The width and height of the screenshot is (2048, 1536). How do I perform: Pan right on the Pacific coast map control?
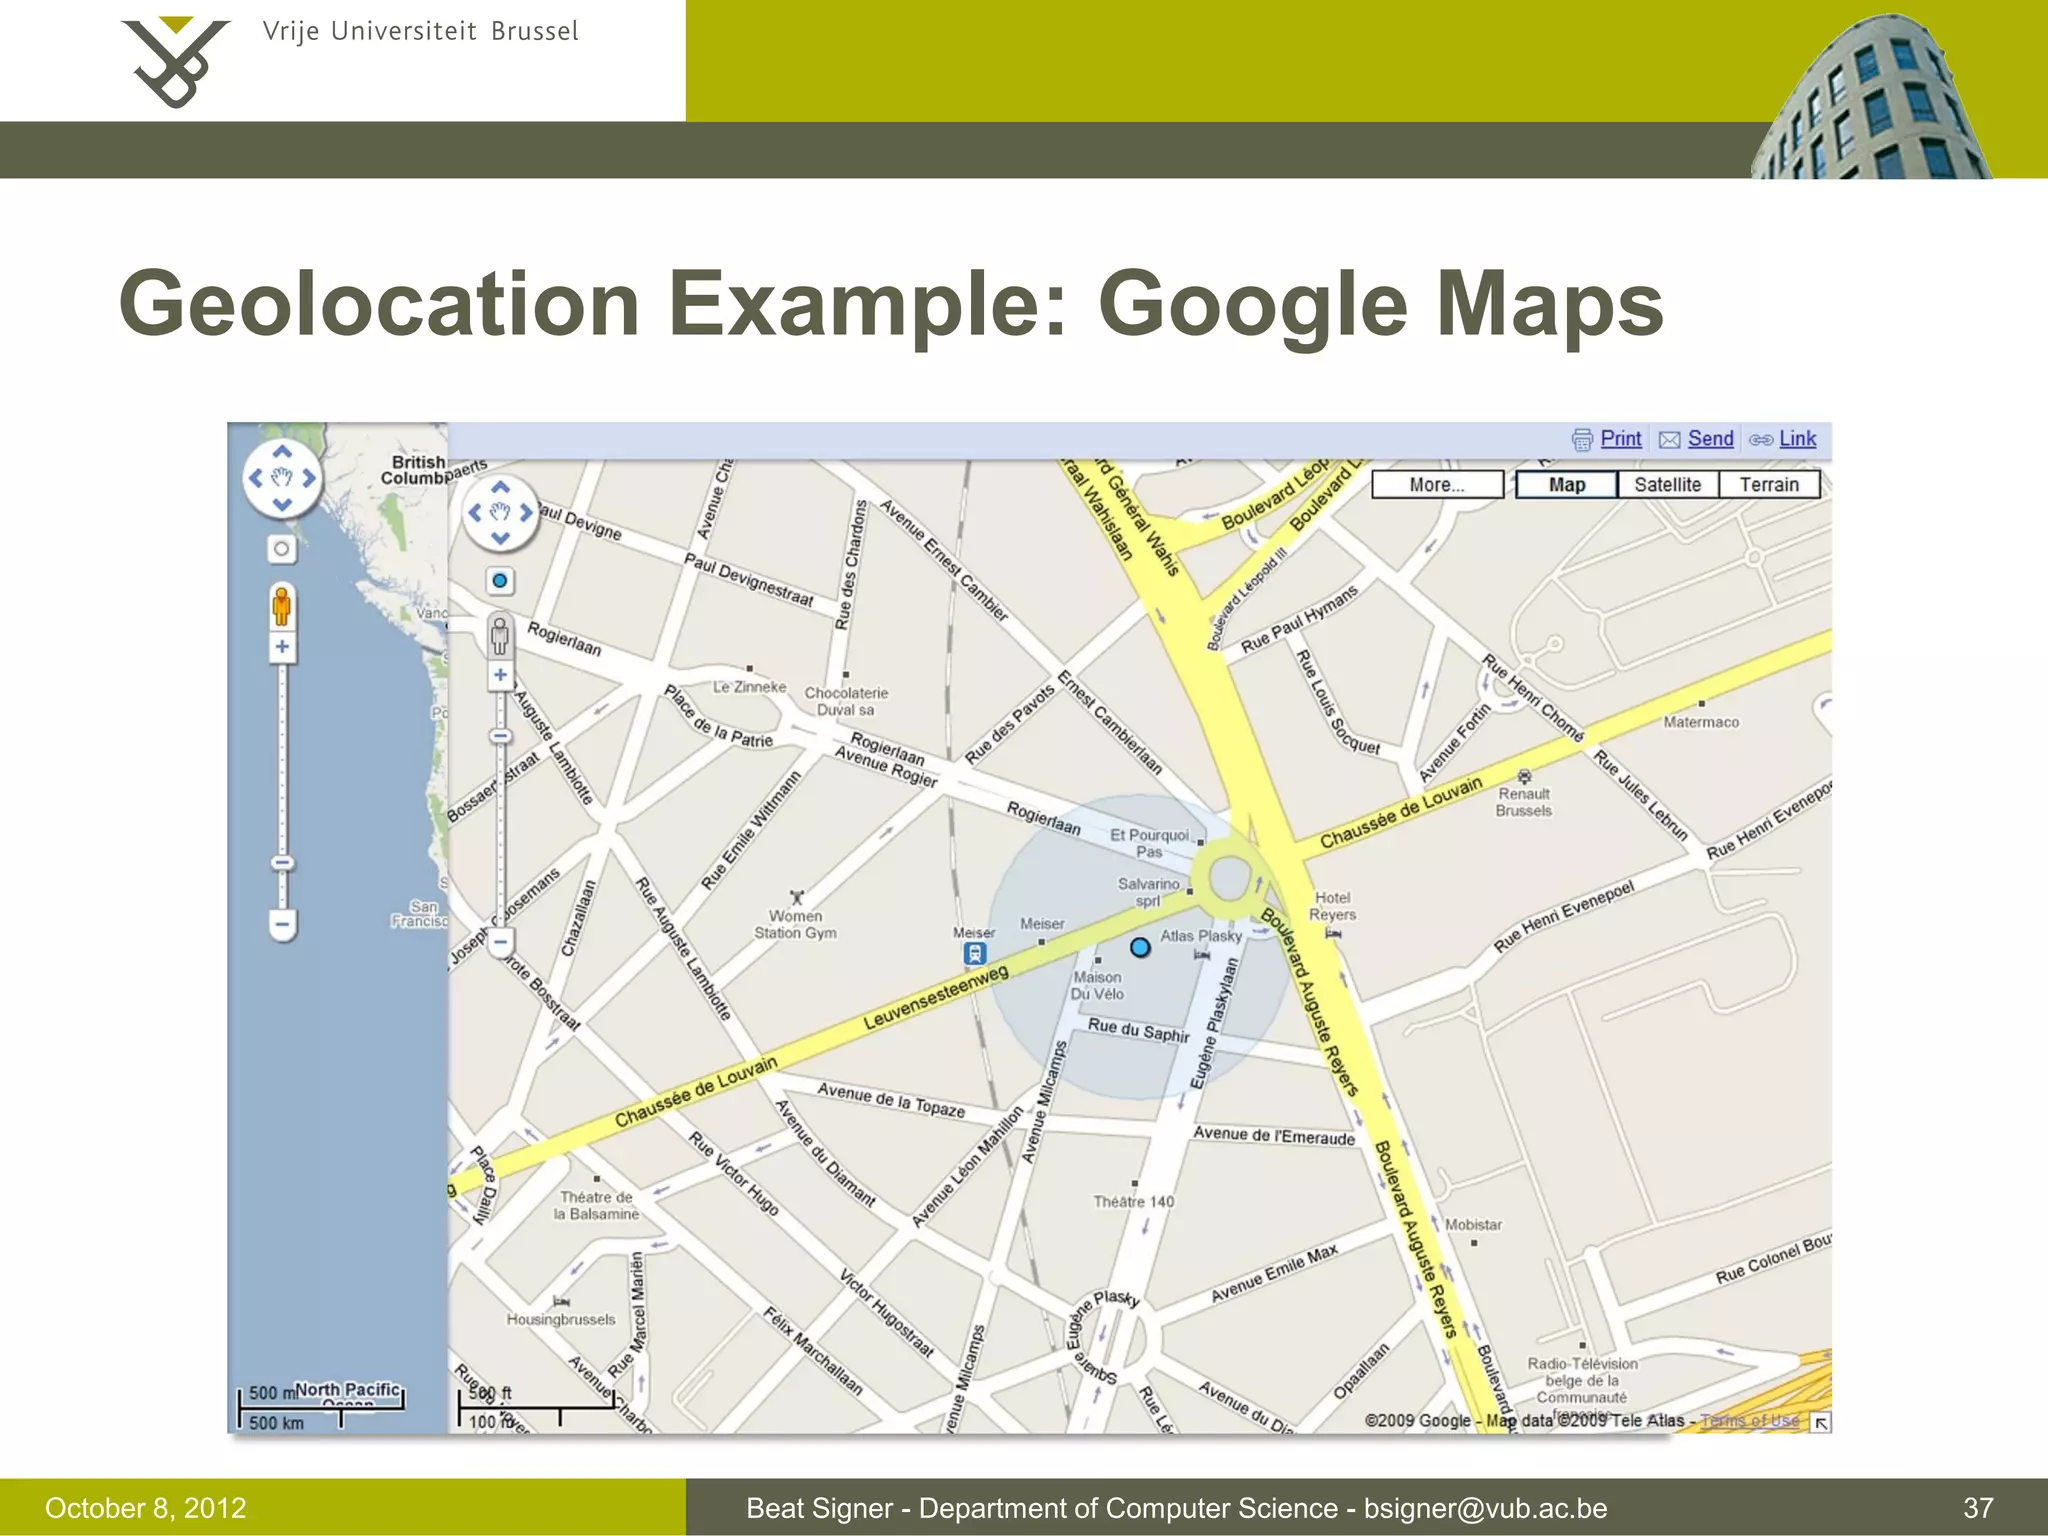point(308,478)
